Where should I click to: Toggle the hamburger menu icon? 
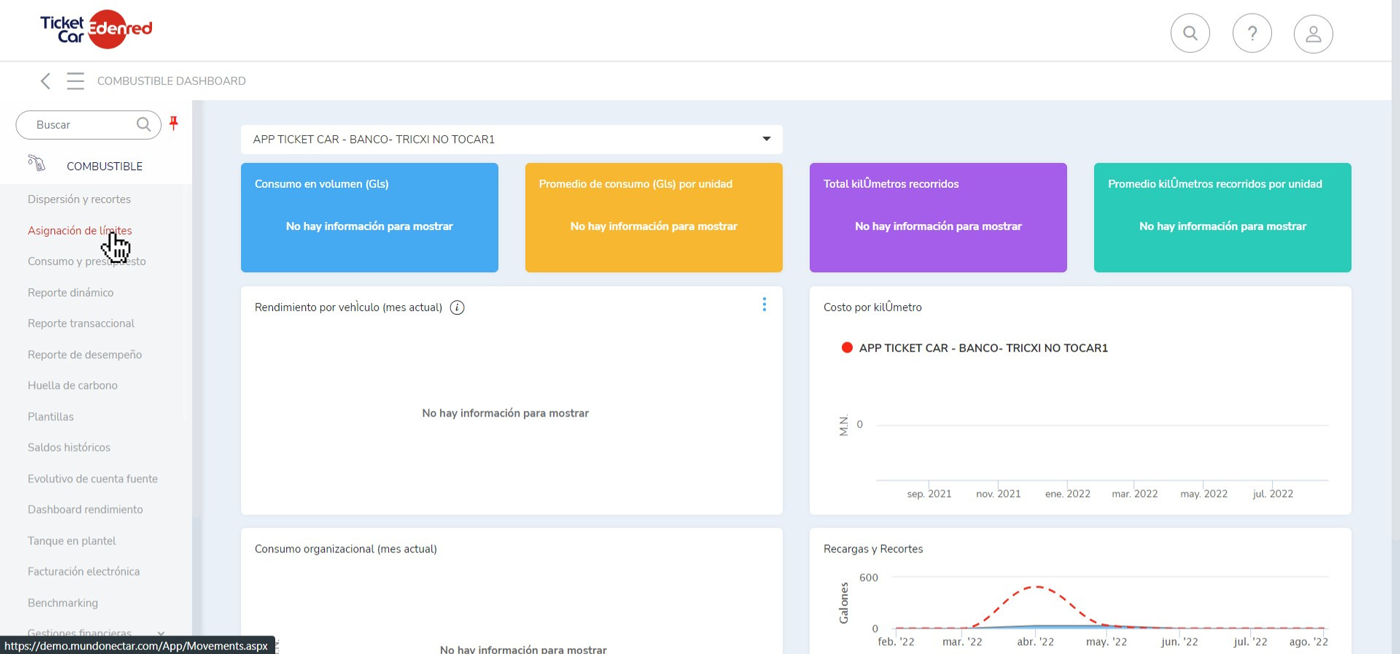click(75, 81)
